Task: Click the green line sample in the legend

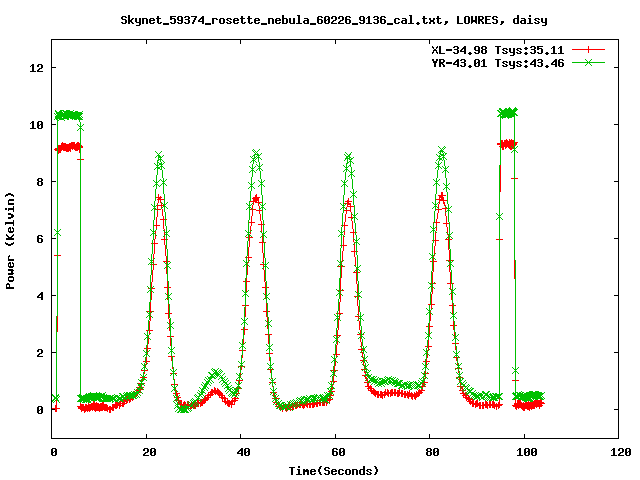Action: (x=588, y=62)
